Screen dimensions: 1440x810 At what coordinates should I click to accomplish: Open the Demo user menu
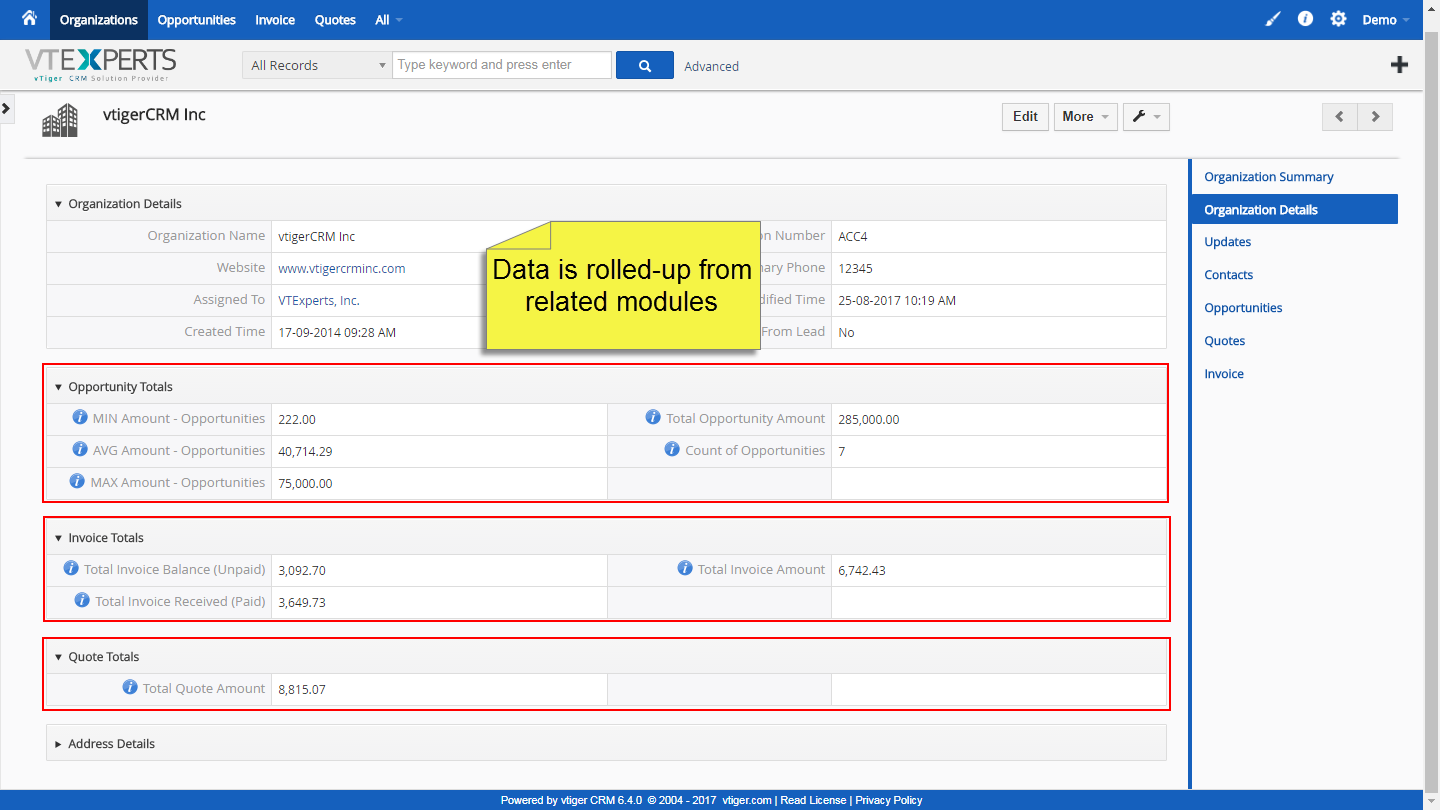1386,20
